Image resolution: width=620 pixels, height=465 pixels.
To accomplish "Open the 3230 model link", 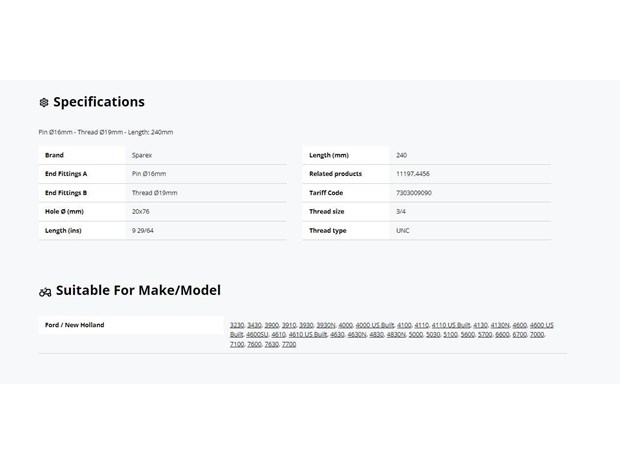I will tap(237, 325).
